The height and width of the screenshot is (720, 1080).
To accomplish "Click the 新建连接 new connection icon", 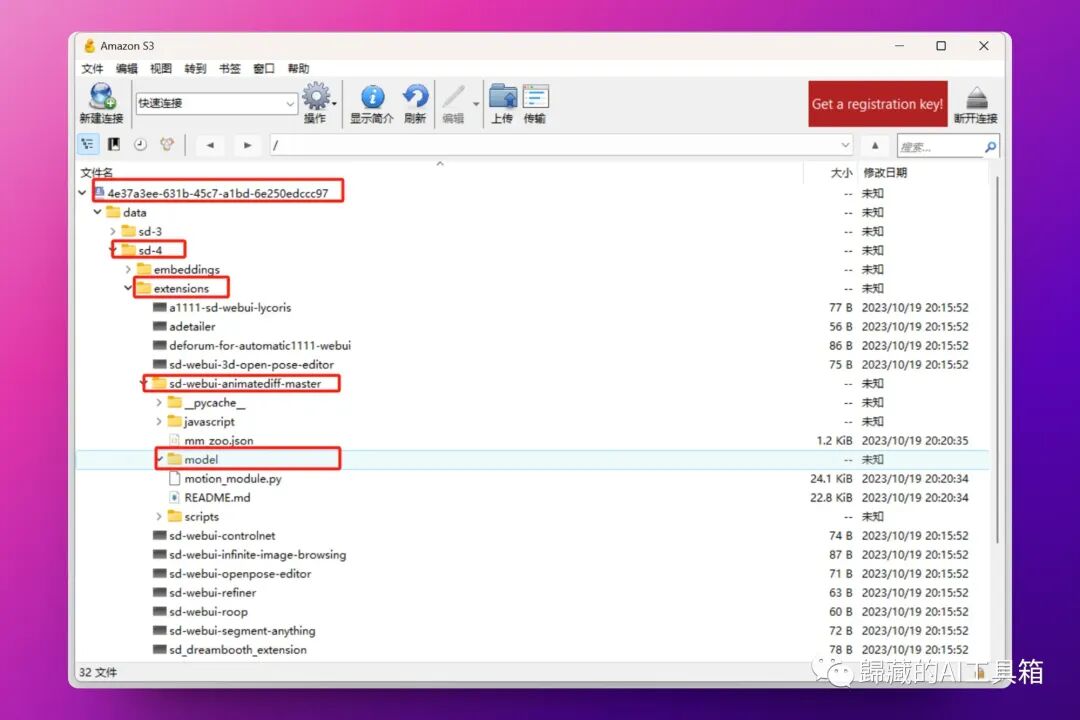I will (x=101, y=103).
